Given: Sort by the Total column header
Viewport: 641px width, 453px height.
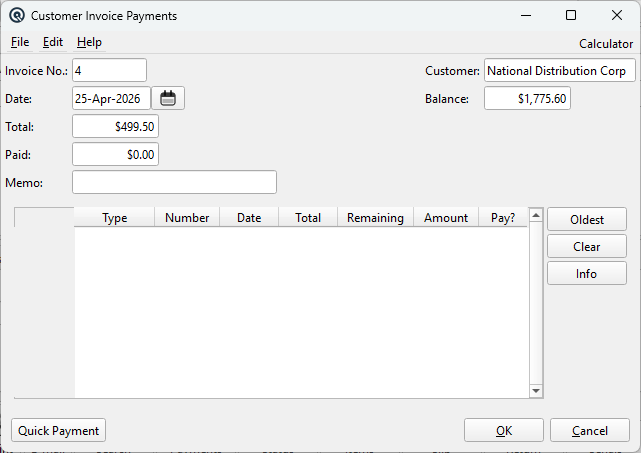Looking at the screenshot, I should click(308, 218).
